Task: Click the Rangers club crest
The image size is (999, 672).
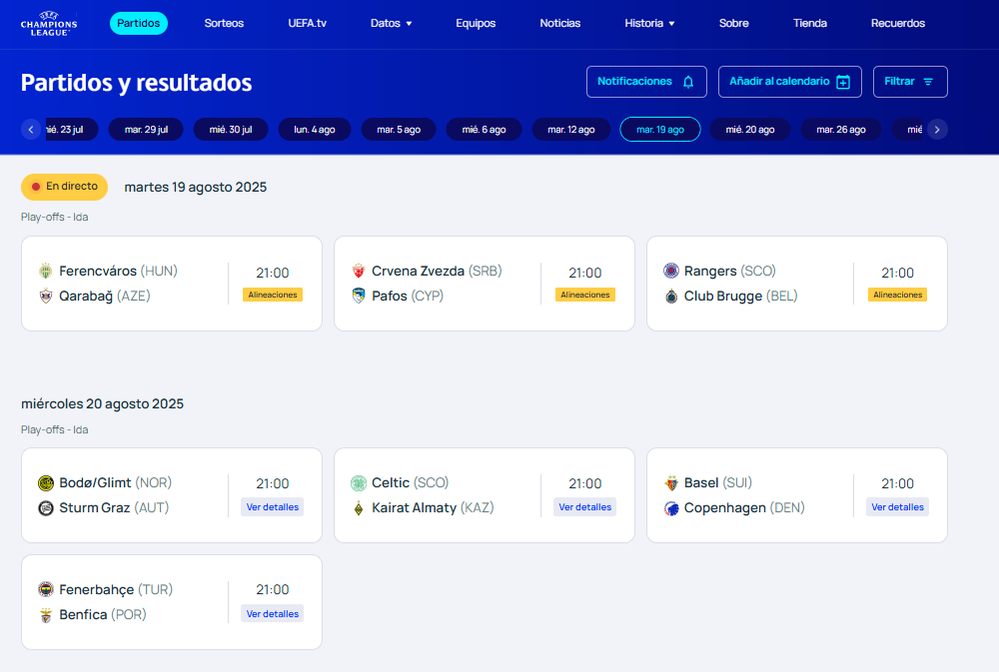Action: click(671, 271)
